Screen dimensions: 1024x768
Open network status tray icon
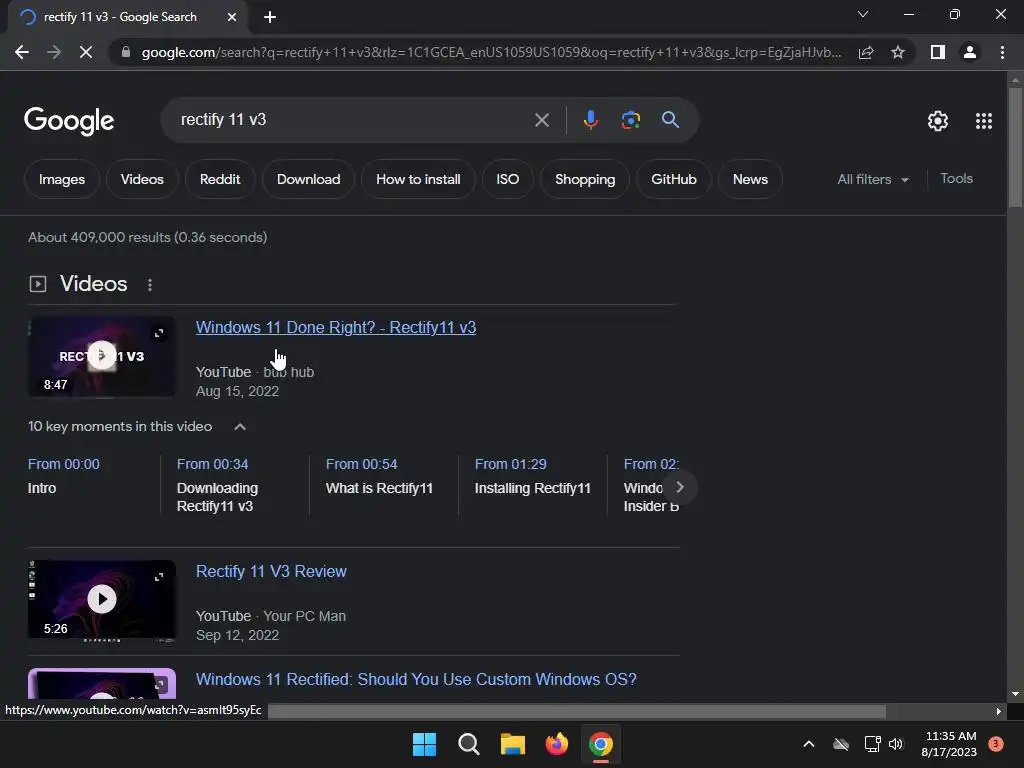click(x=872, y=744)
